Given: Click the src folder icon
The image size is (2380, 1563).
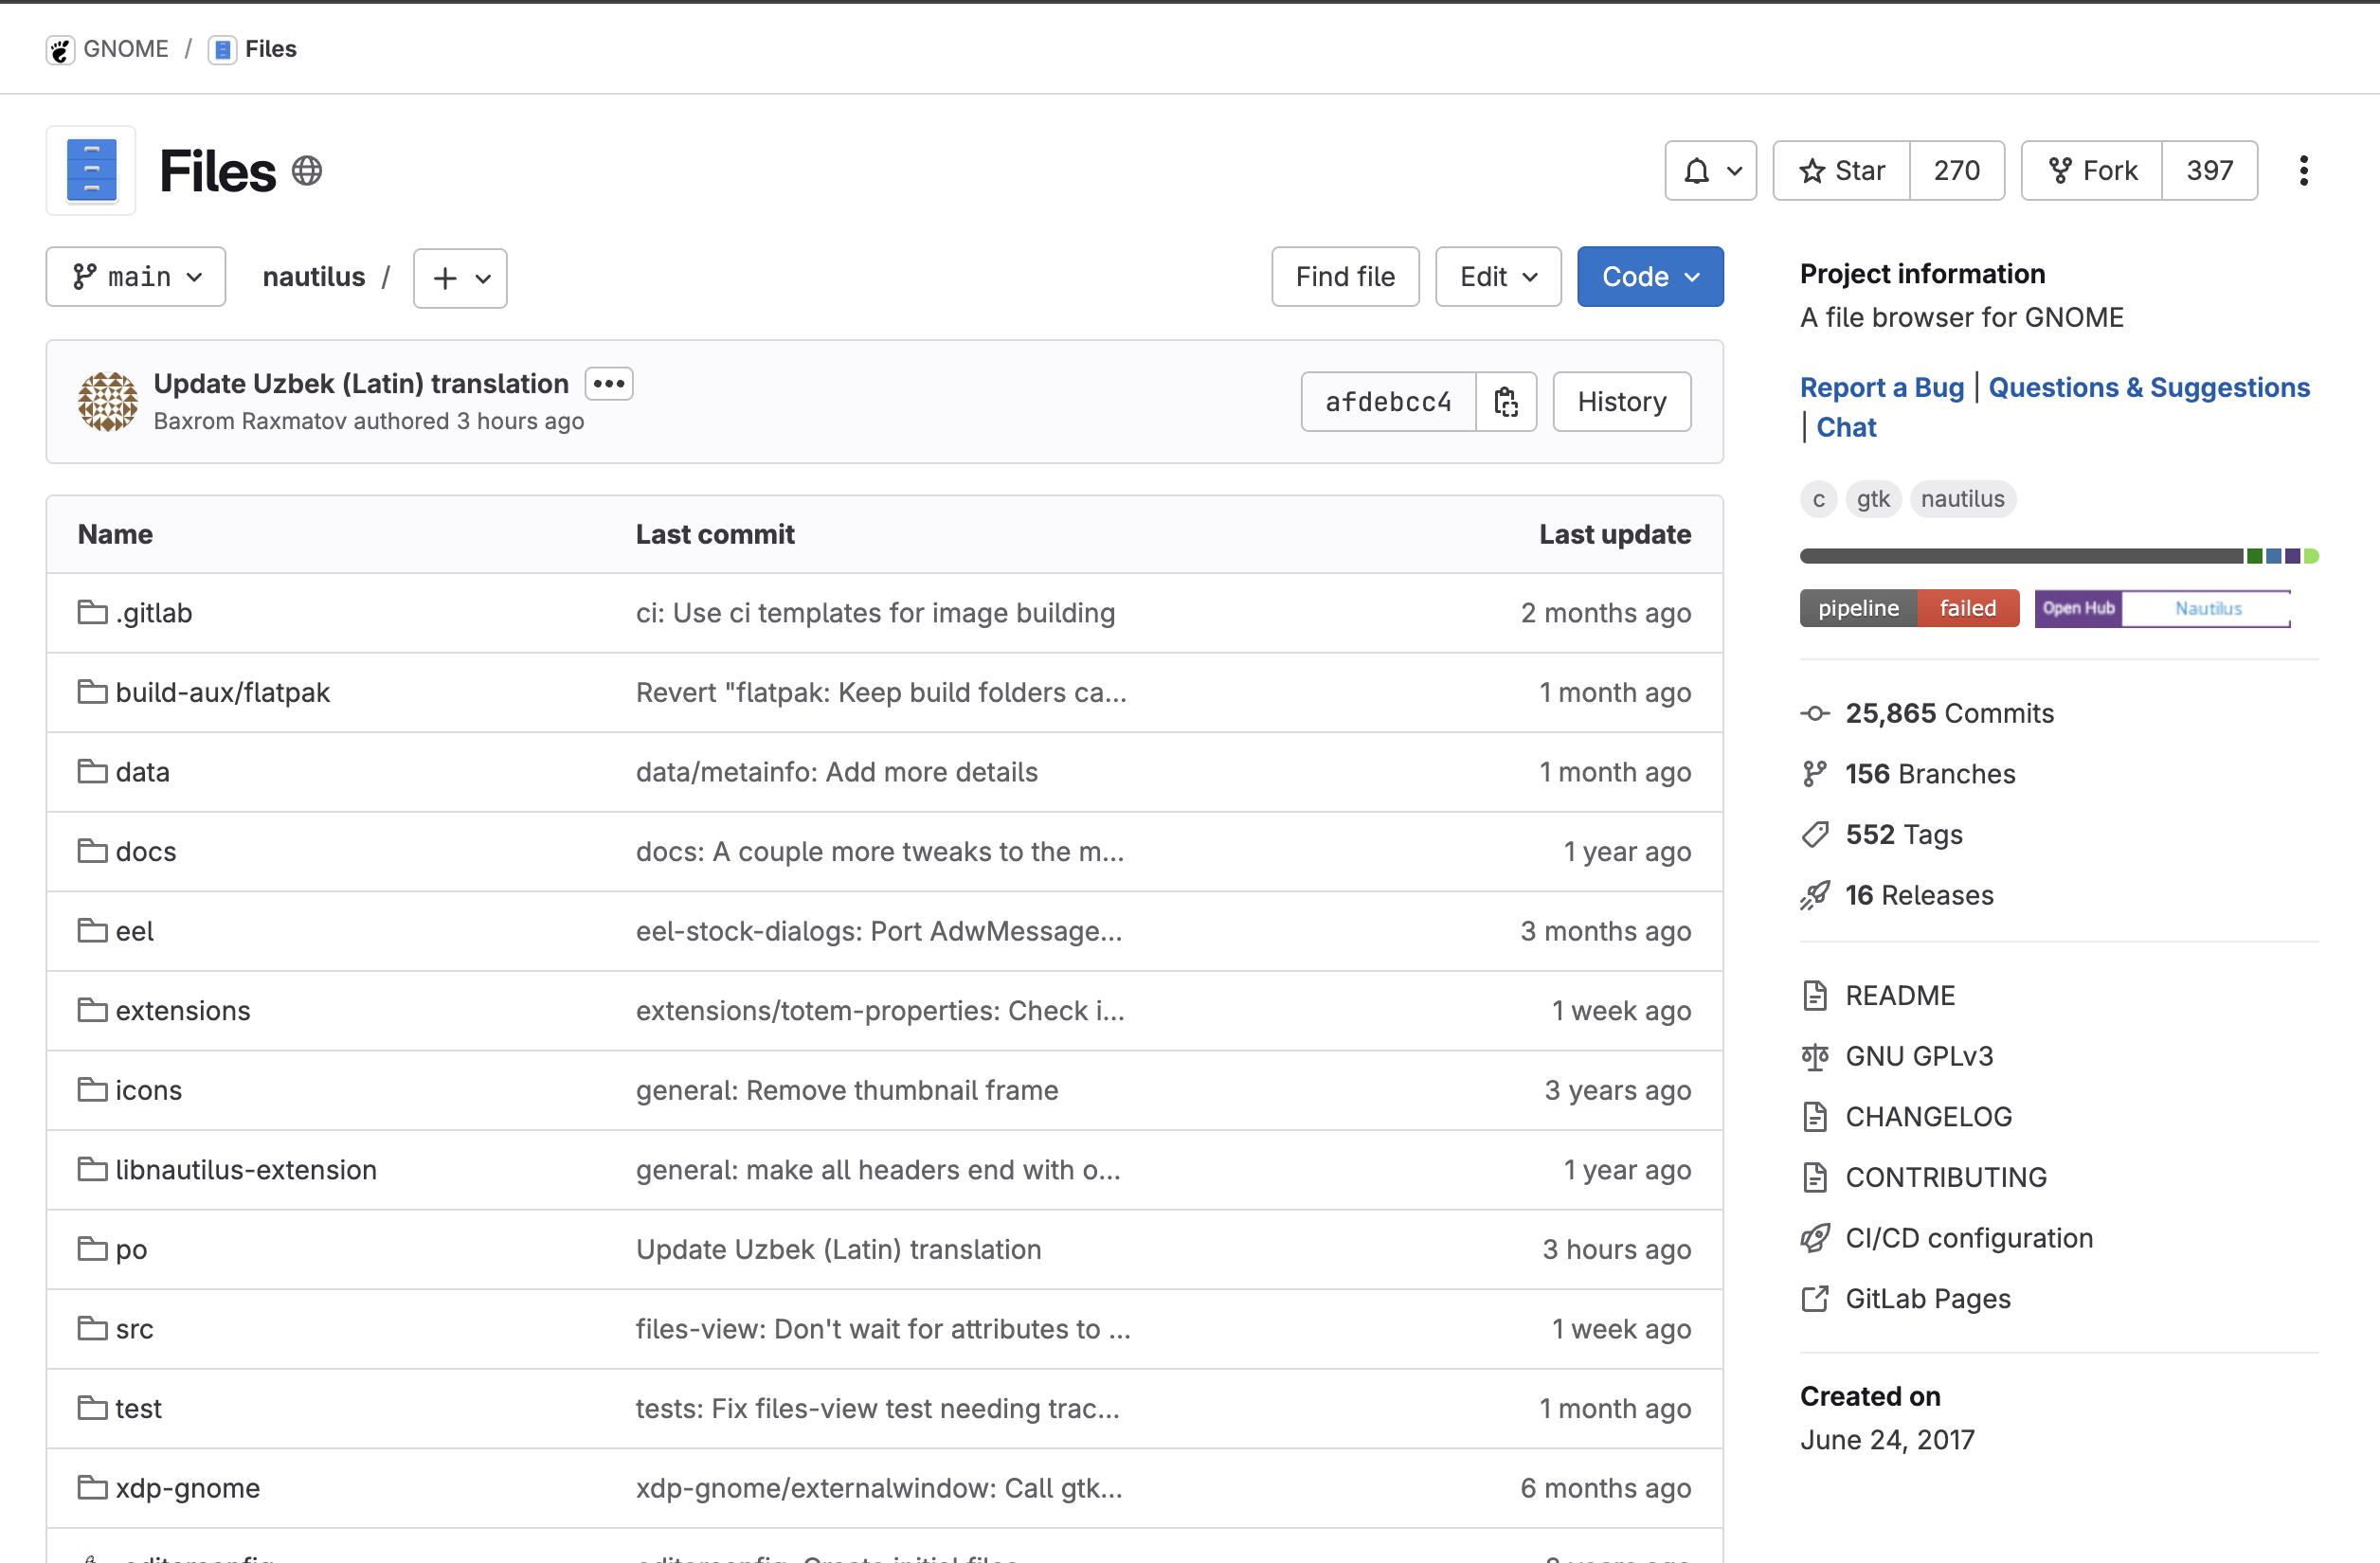Looking at the screenshot, I should tap(93, 1328).
